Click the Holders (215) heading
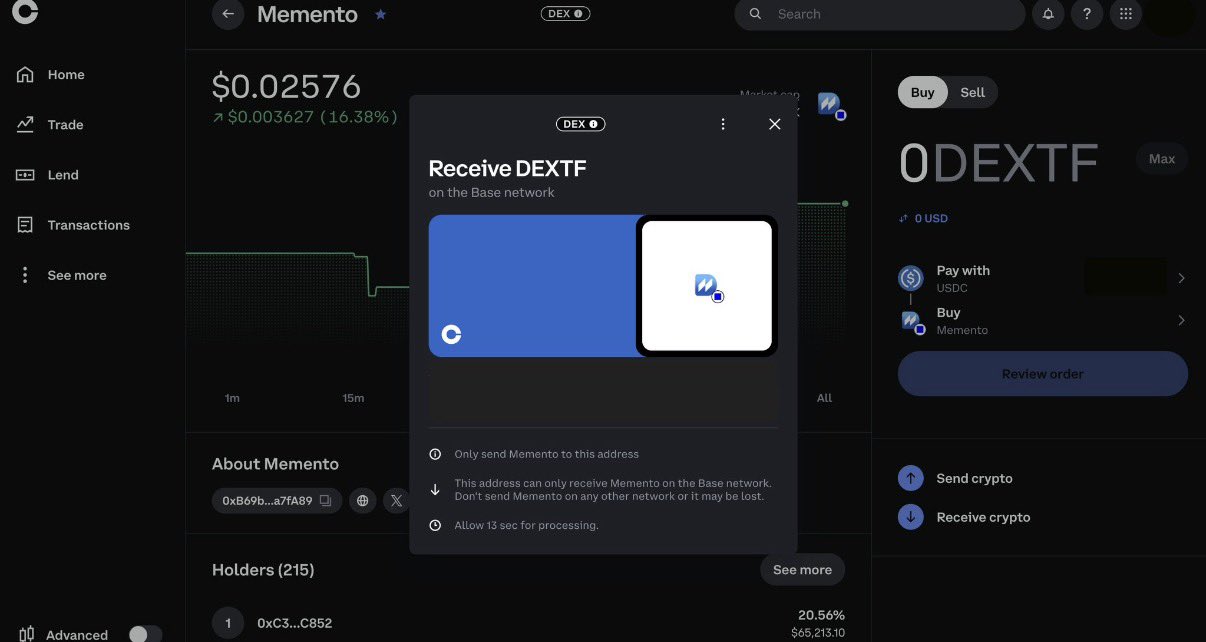 point(263,570)
